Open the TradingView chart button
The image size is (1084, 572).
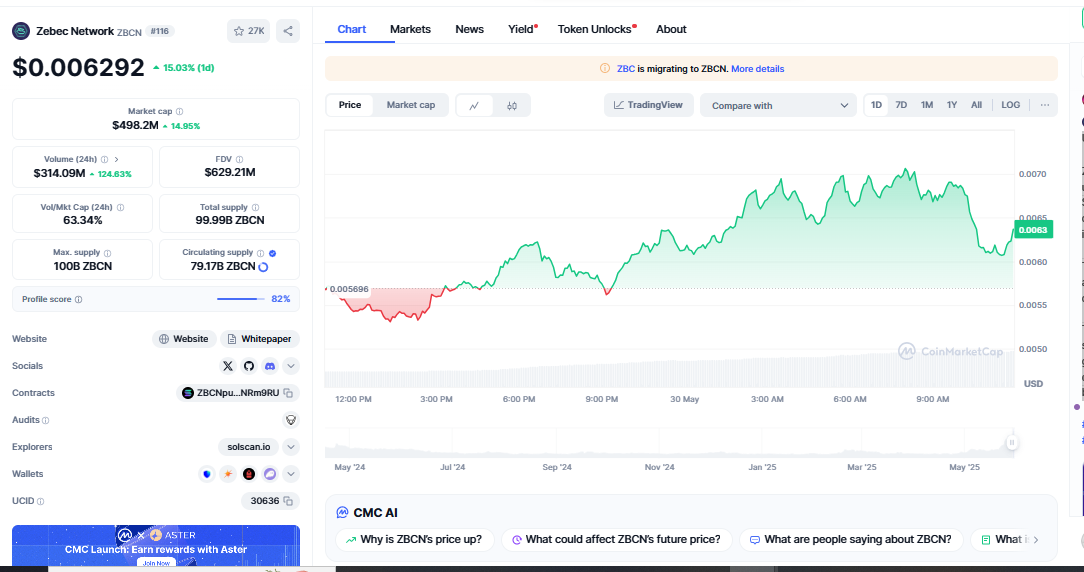click(x=648, y=105)
